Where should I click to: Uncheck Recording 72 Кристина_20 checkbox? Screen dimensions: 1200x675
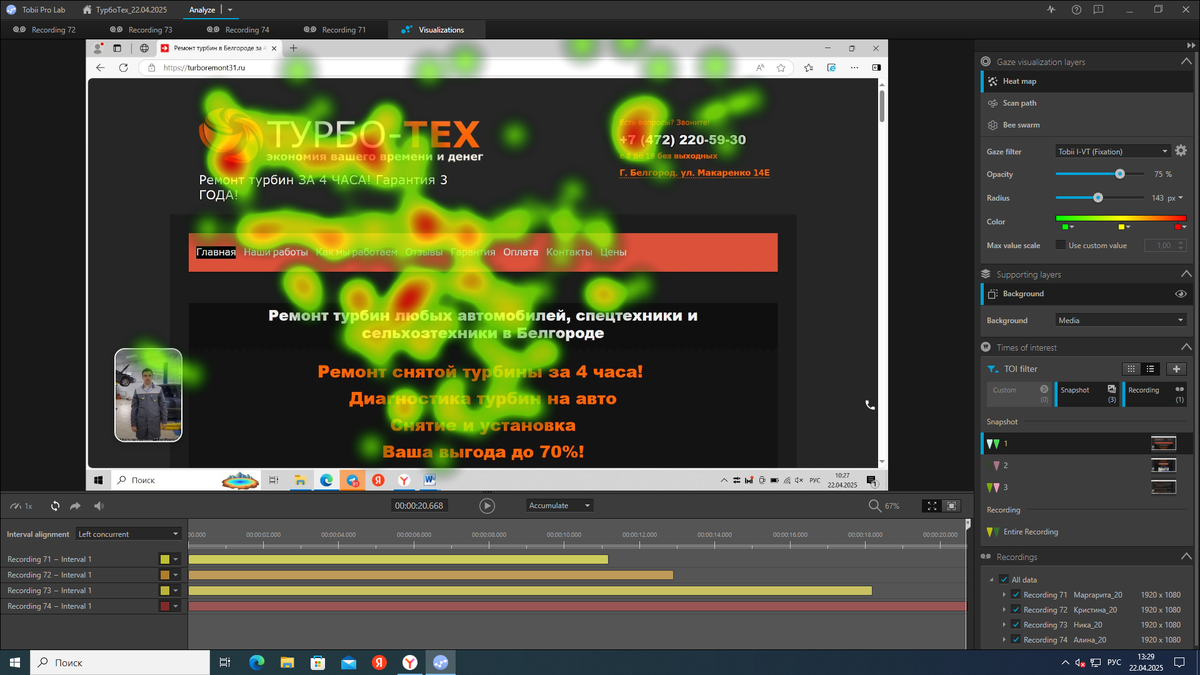[1016, 609]
